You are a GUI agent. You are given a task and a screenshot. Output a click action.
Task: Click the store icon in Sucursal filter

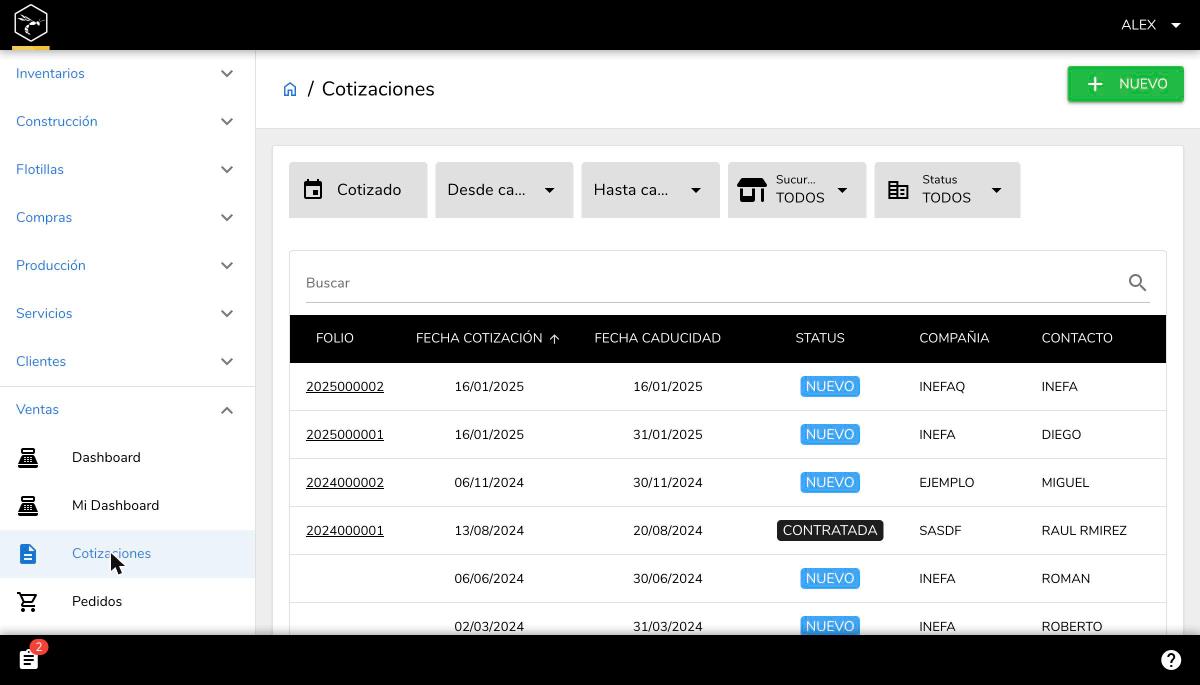(x=752, y=190)
